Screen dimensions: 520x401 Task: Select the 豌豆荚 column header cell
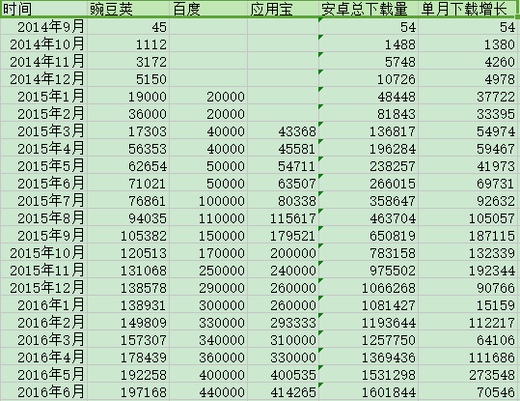pyautogui.click(x=129, y=9)
